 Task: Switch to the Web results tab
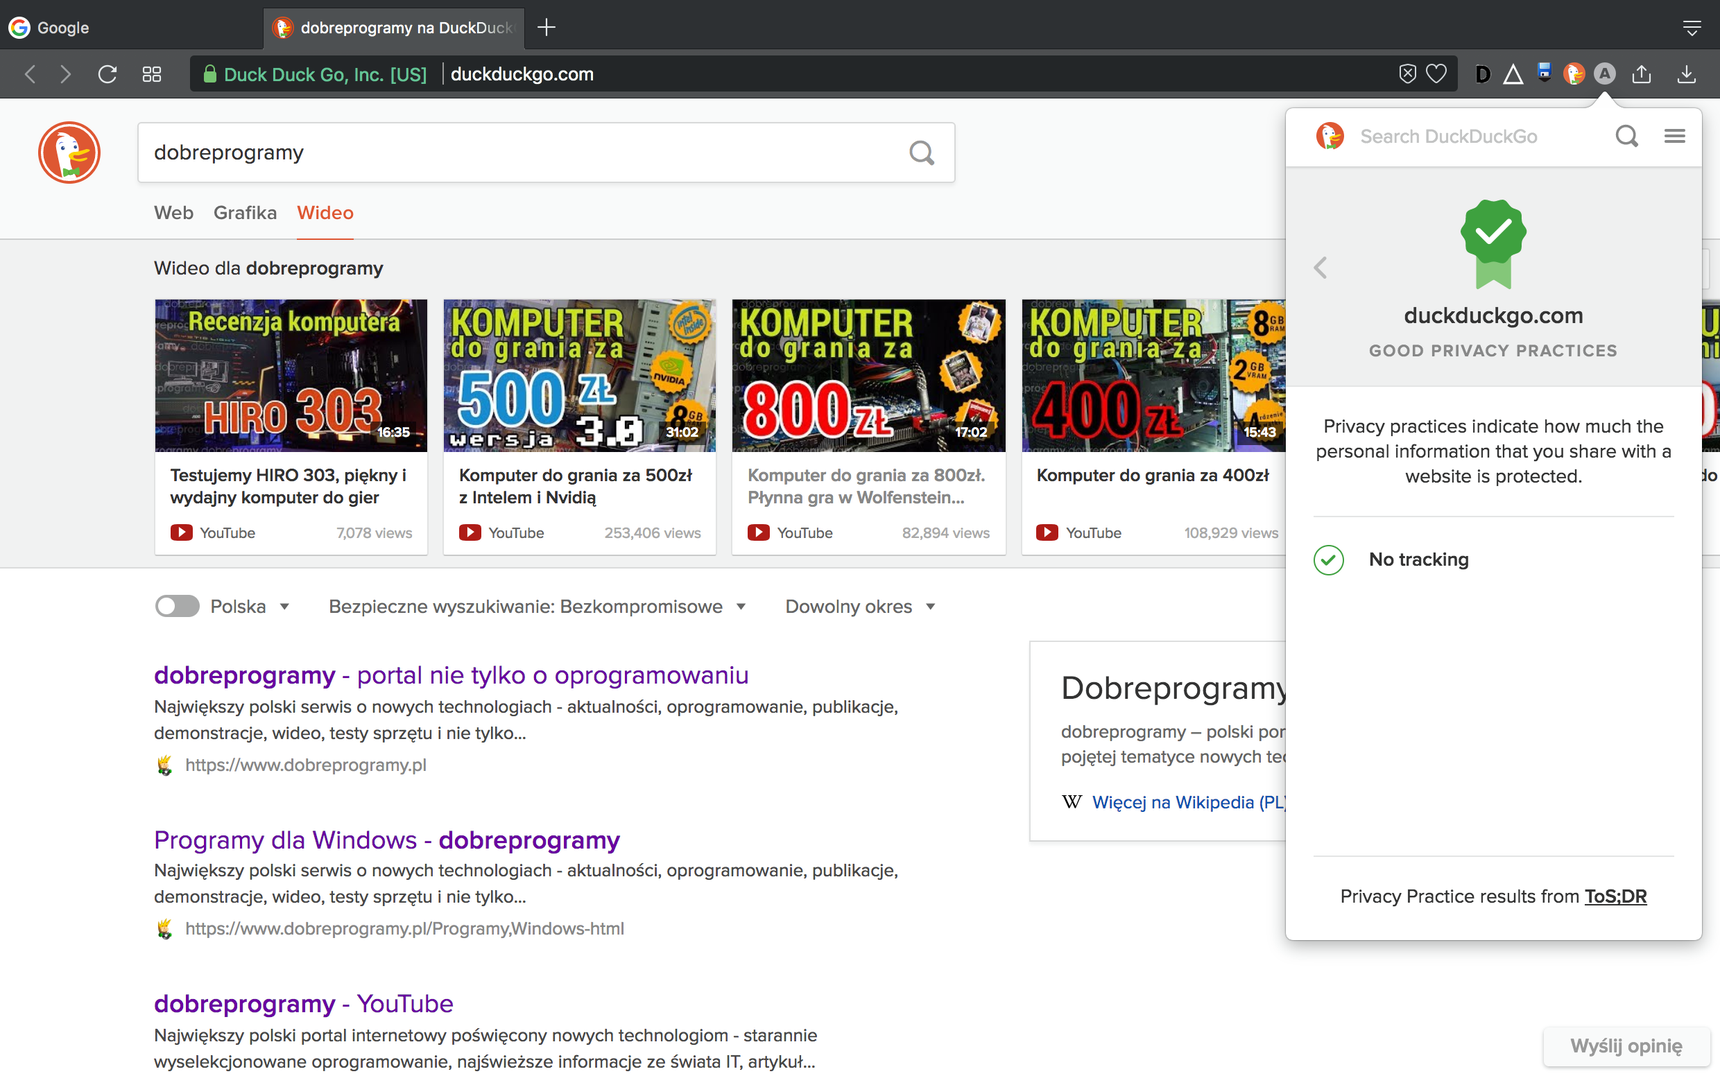click(174, 212)
